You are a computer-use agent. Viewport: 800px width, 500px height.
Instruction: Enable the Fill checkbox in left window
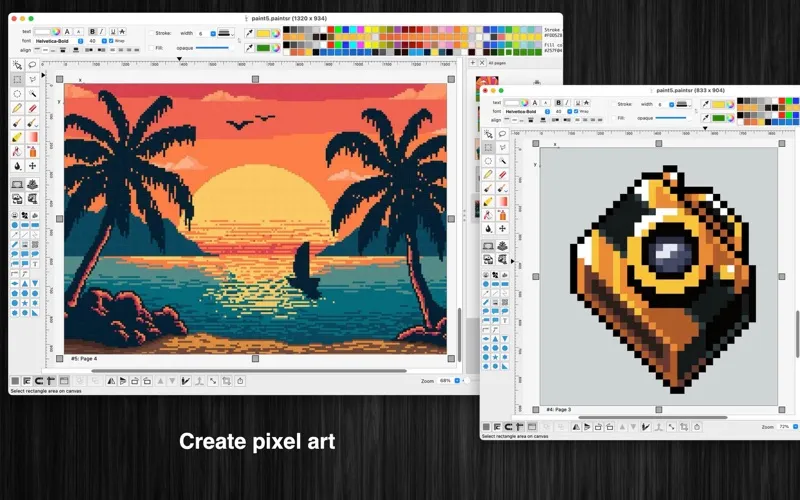coord(151,48)
